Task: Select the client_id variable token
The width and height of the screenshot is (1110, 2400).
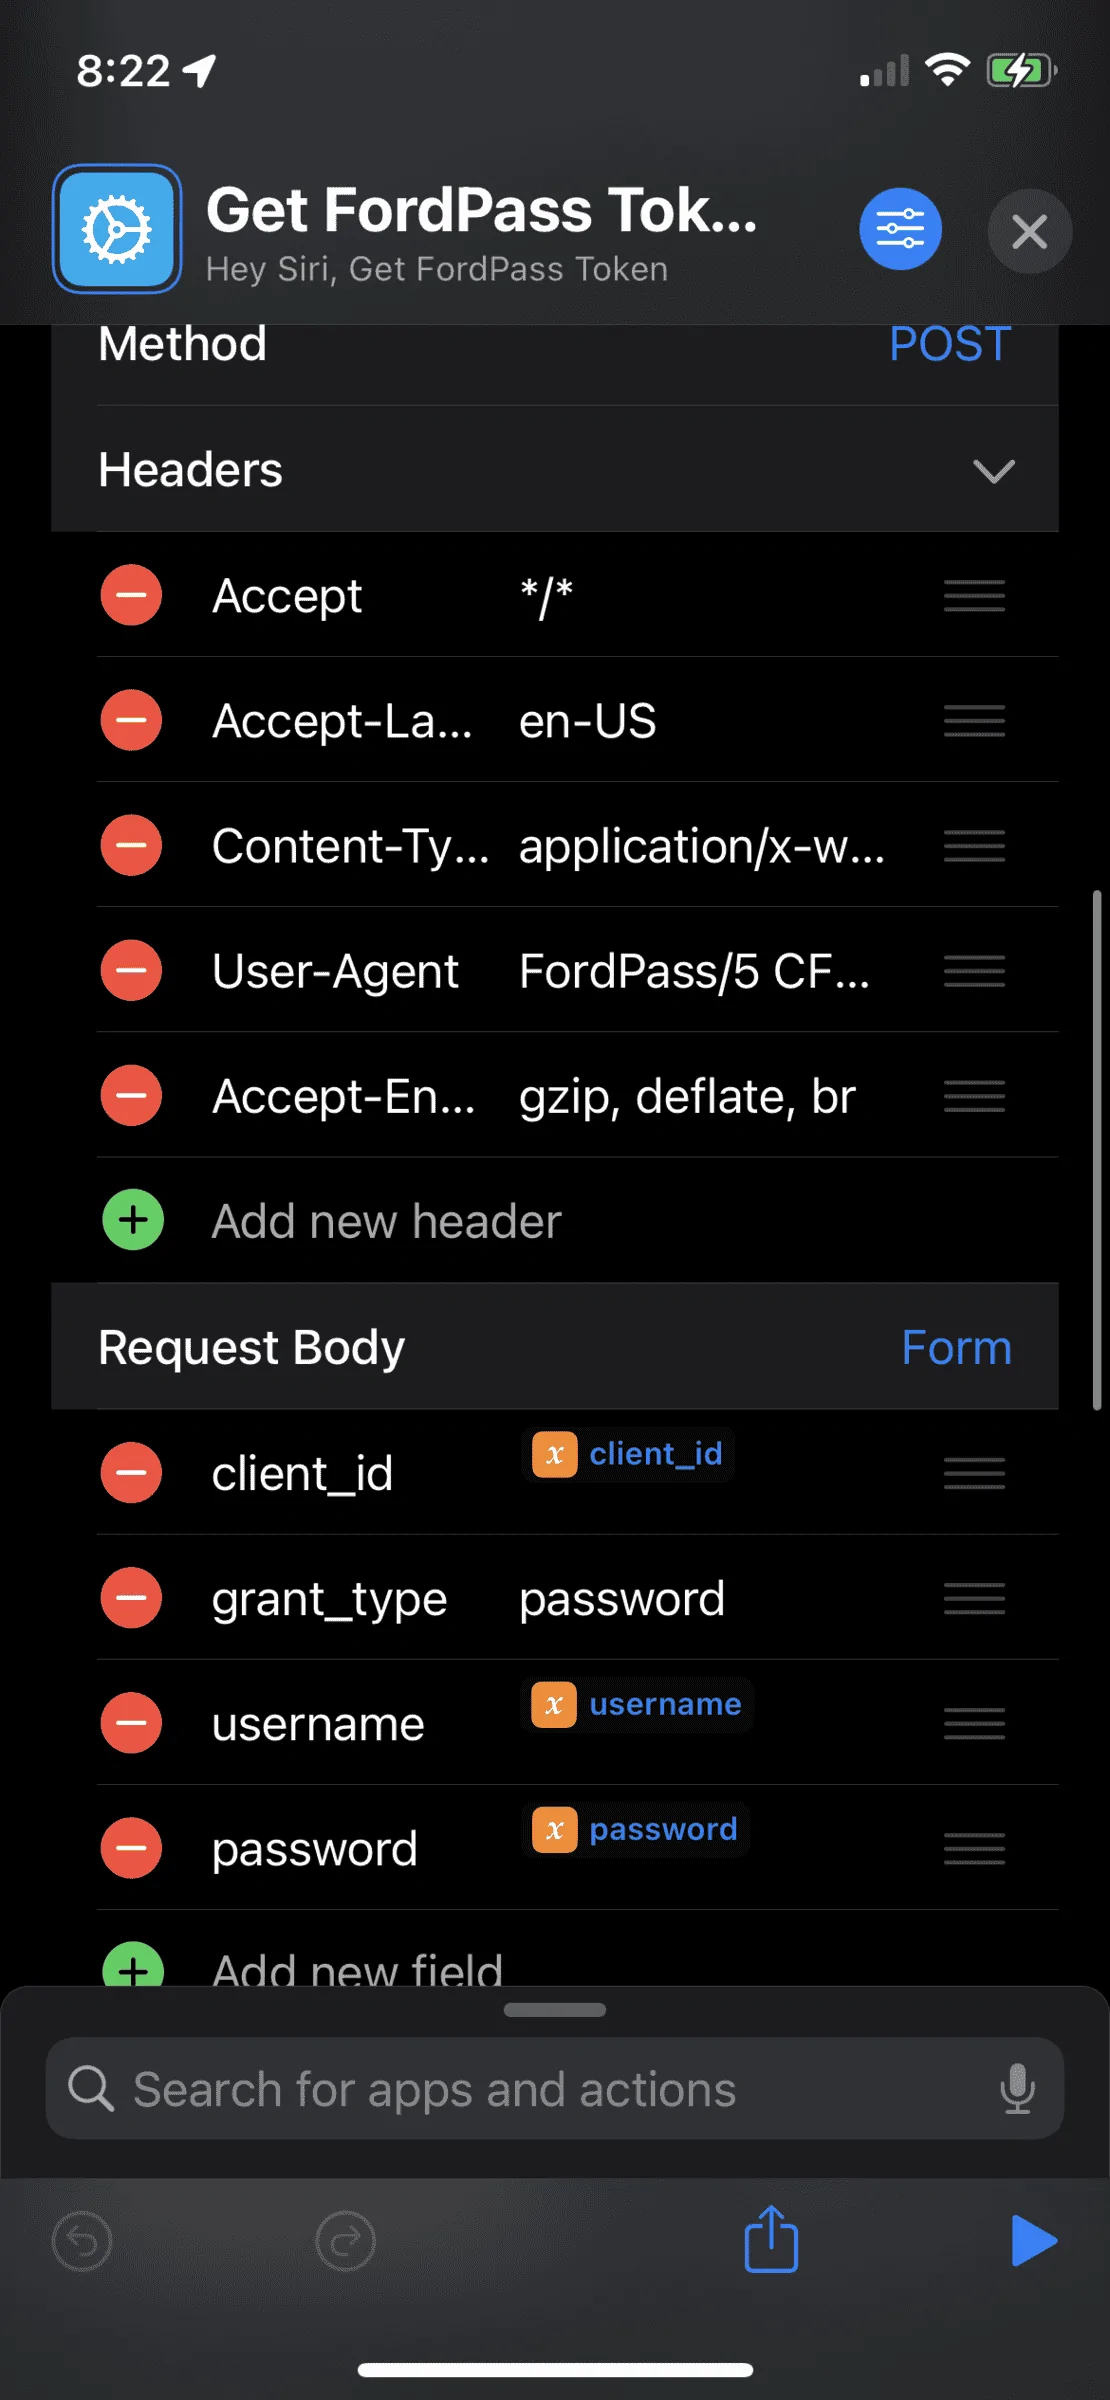Action: (628, 1454)
